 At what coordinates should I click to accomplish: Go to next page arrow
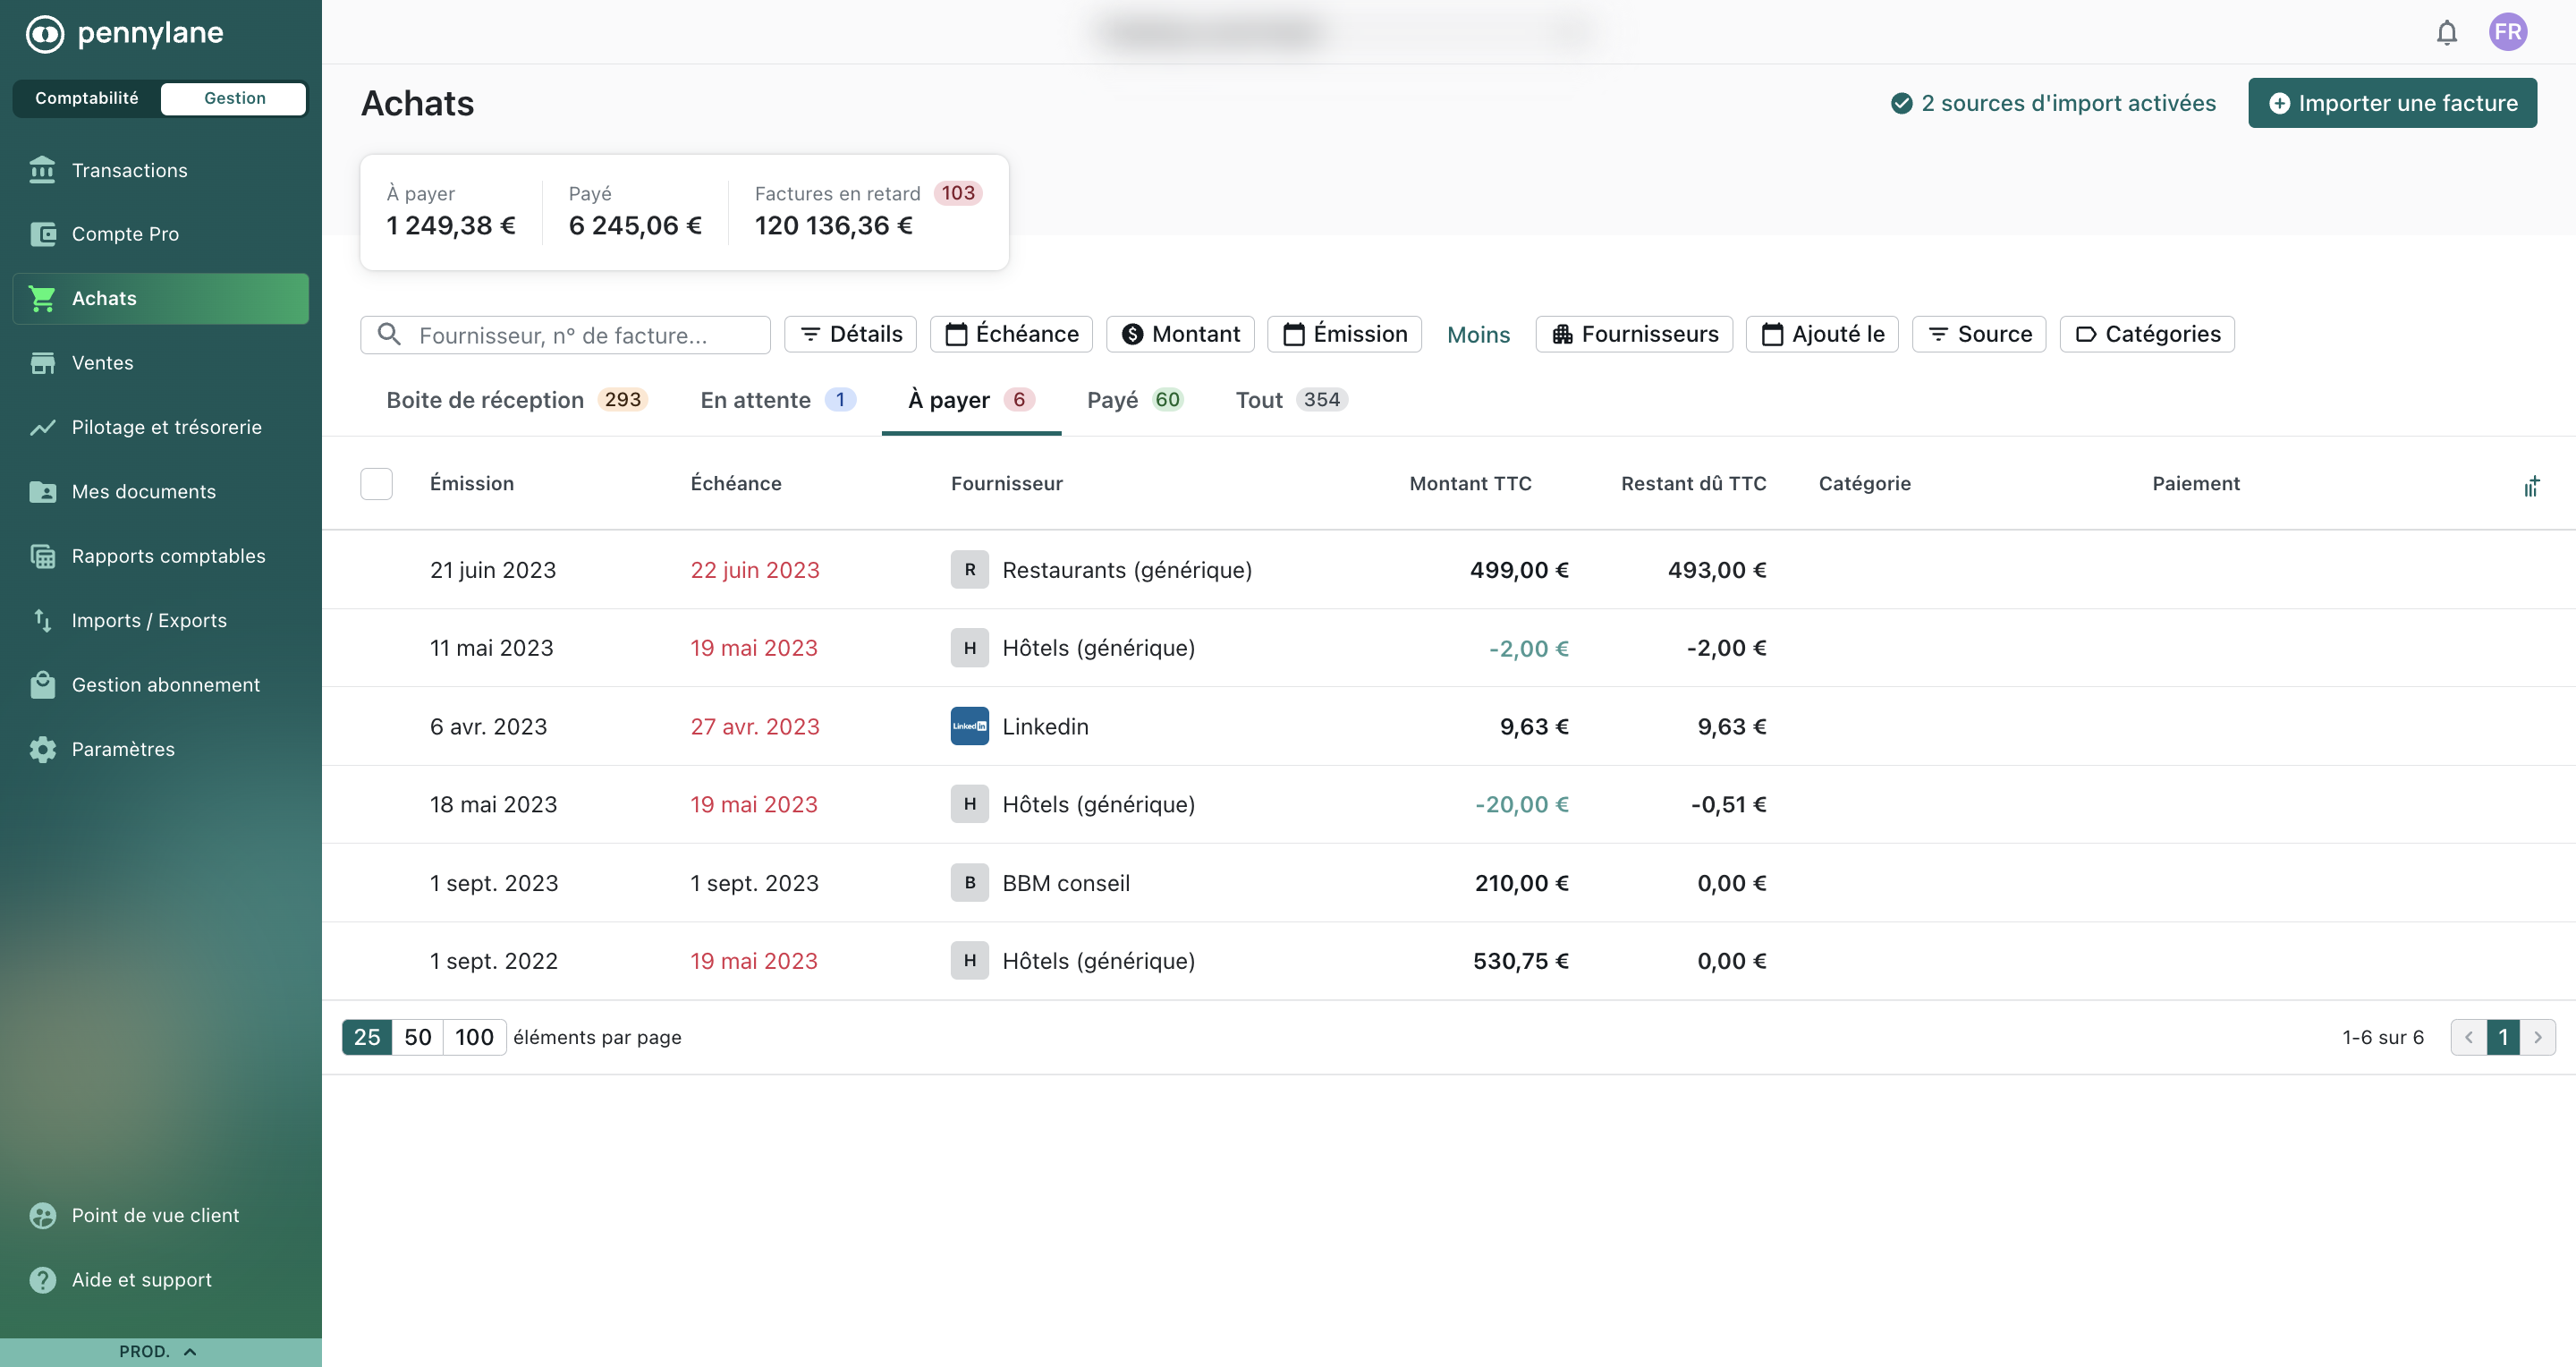2537,1037
